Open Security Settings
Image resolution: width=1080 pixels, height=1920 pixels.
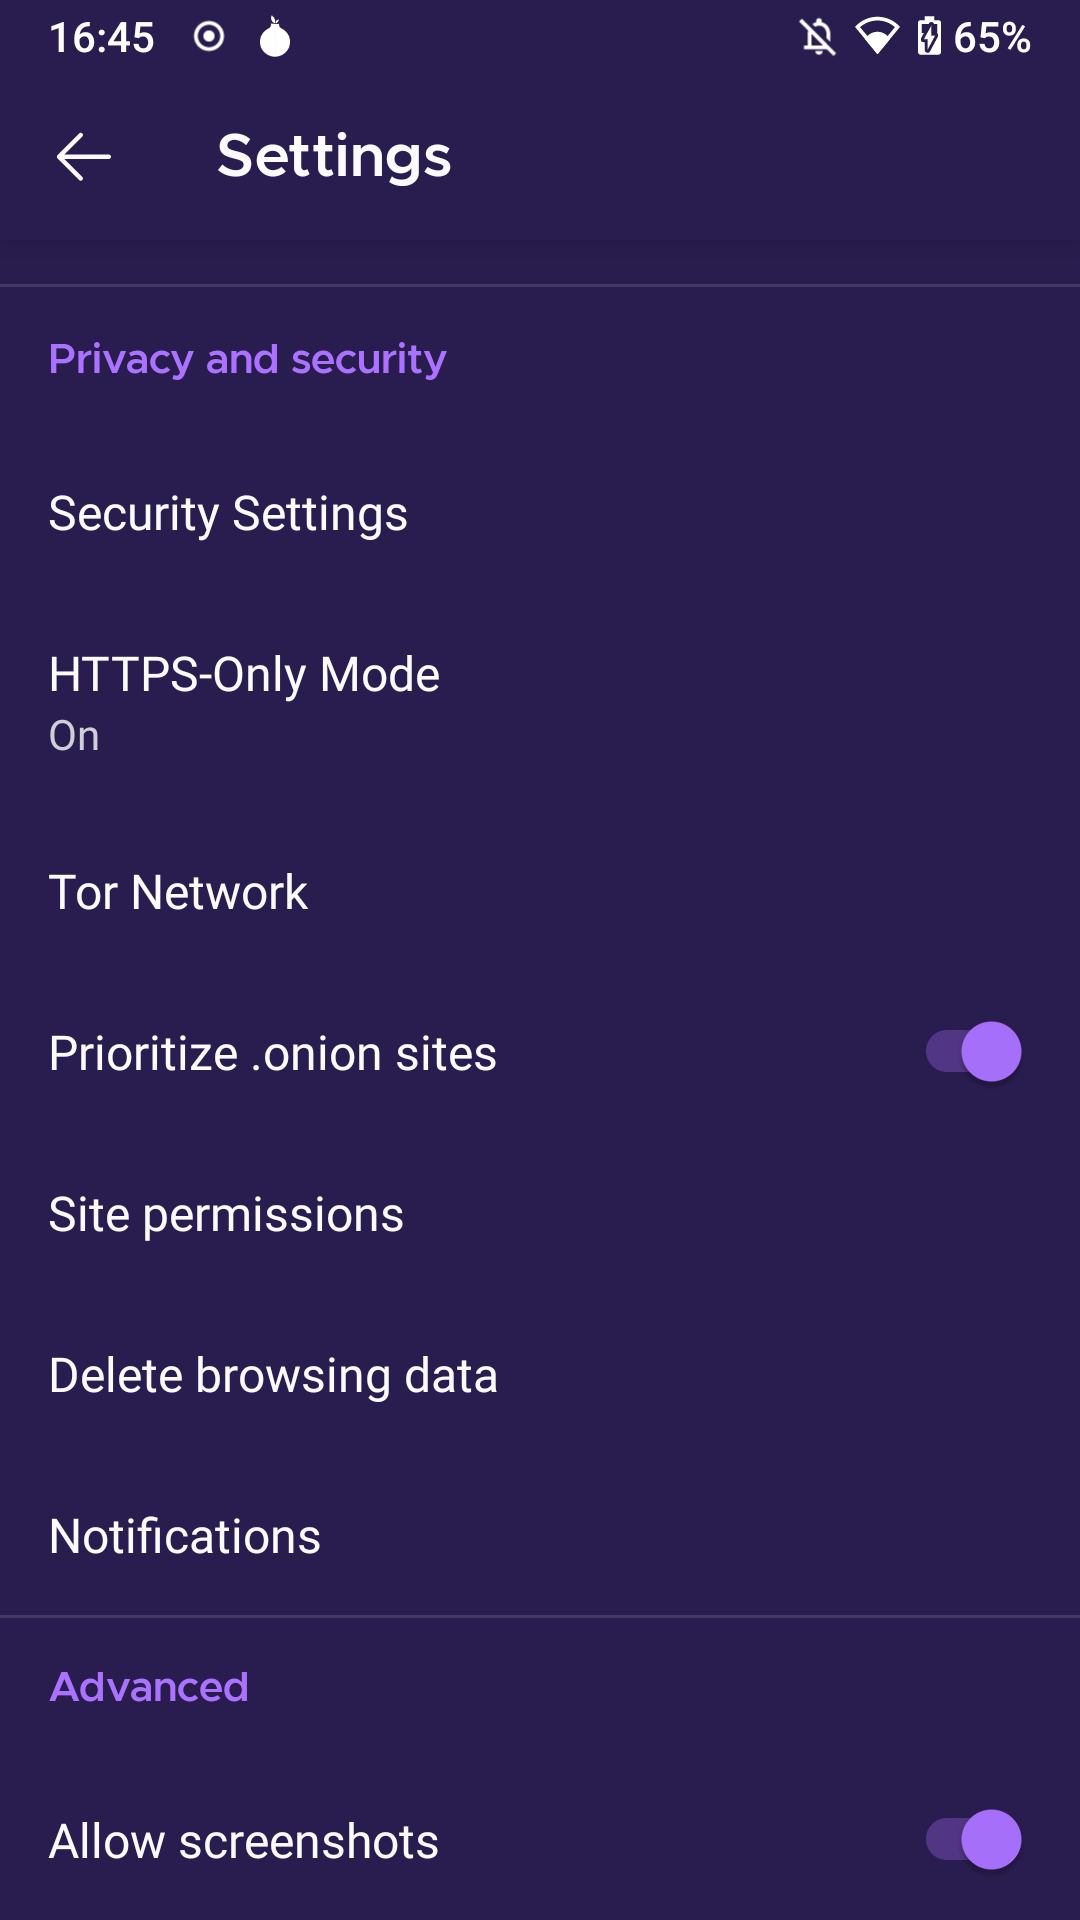540,514
